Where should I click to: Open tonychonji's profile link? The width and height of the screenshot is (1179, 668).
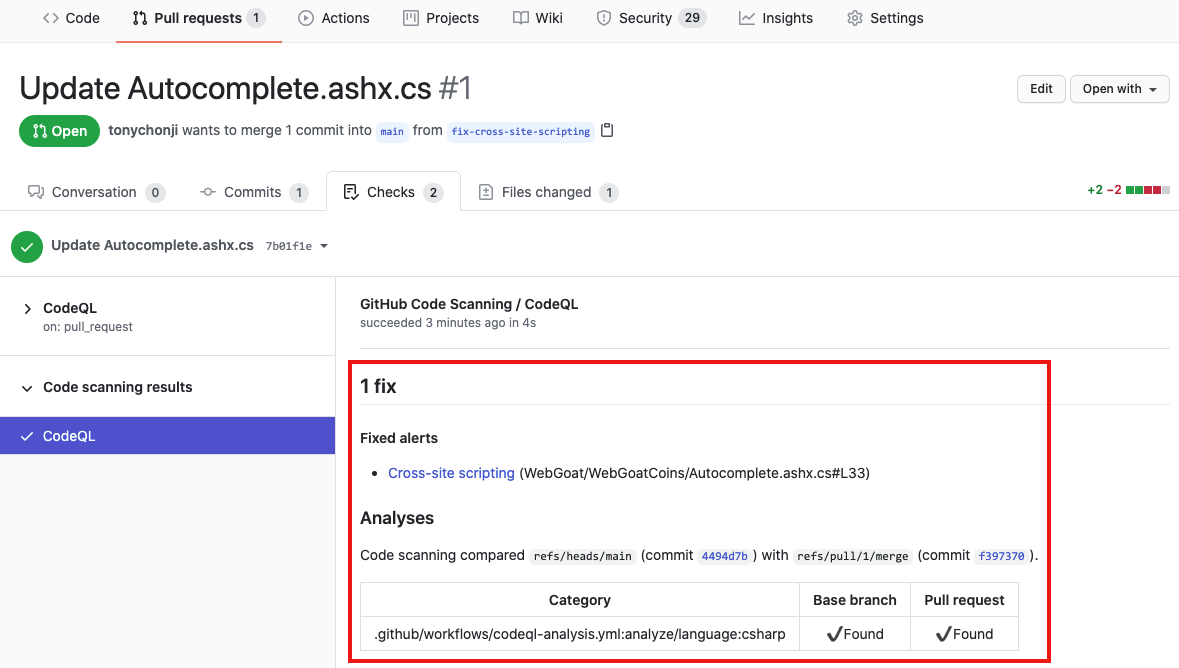pos(143,130)
